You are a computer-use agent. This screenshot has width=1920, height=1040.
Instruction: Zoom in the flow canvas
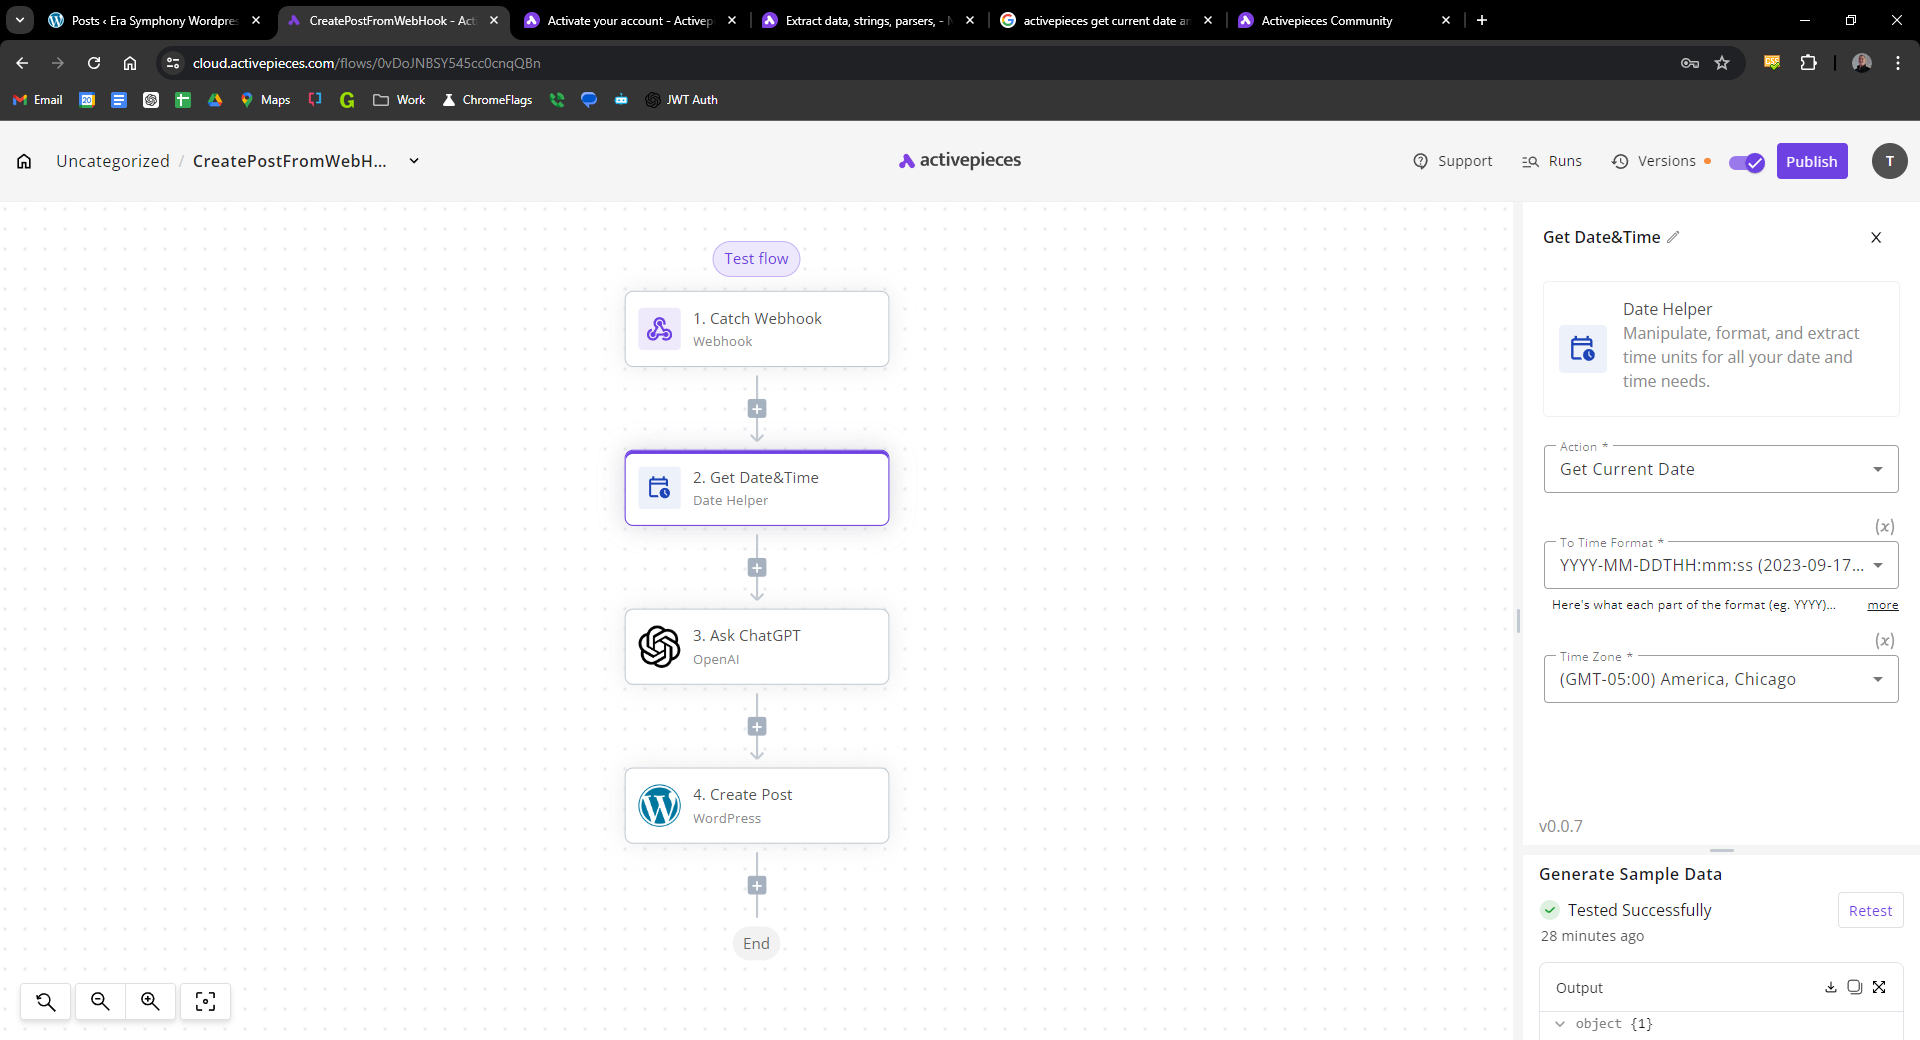[x=150, y=1001]
